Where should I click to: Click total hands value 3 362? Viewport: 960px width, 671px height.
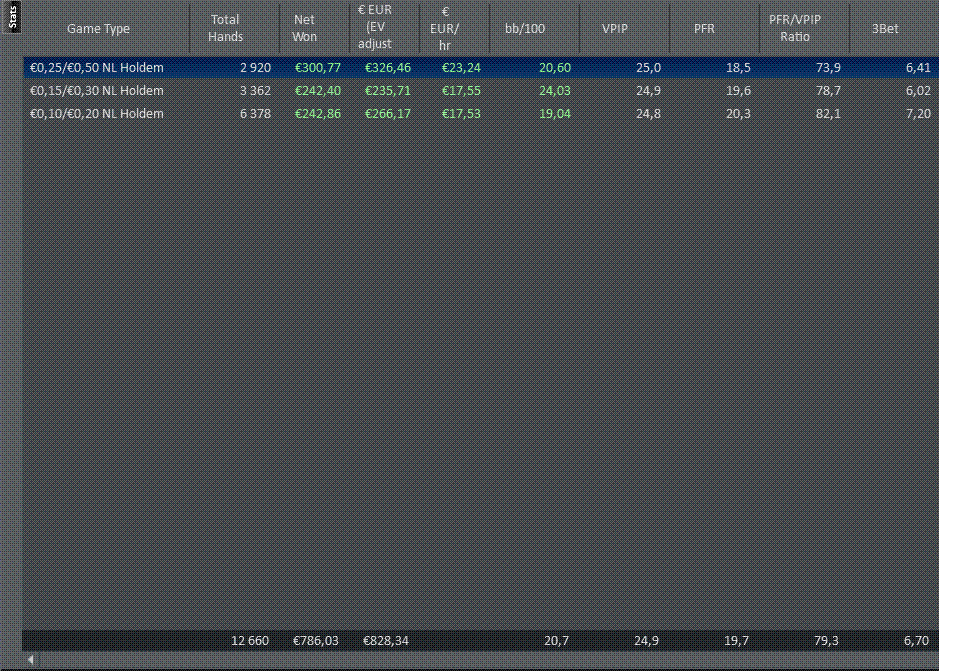pyautogui.click(x=255, y=91)
